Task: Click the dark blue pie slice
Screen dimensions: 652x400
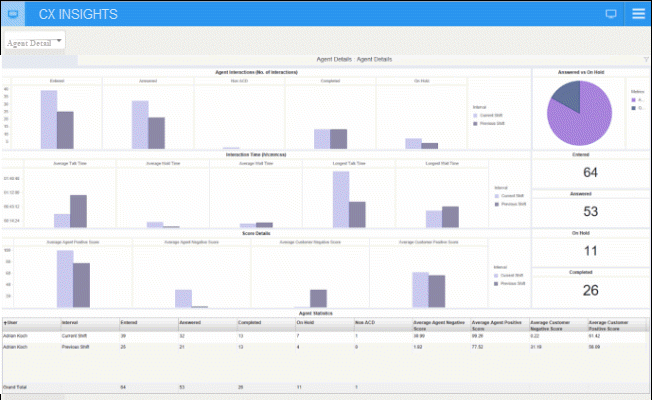Action: tap(568, 97)
